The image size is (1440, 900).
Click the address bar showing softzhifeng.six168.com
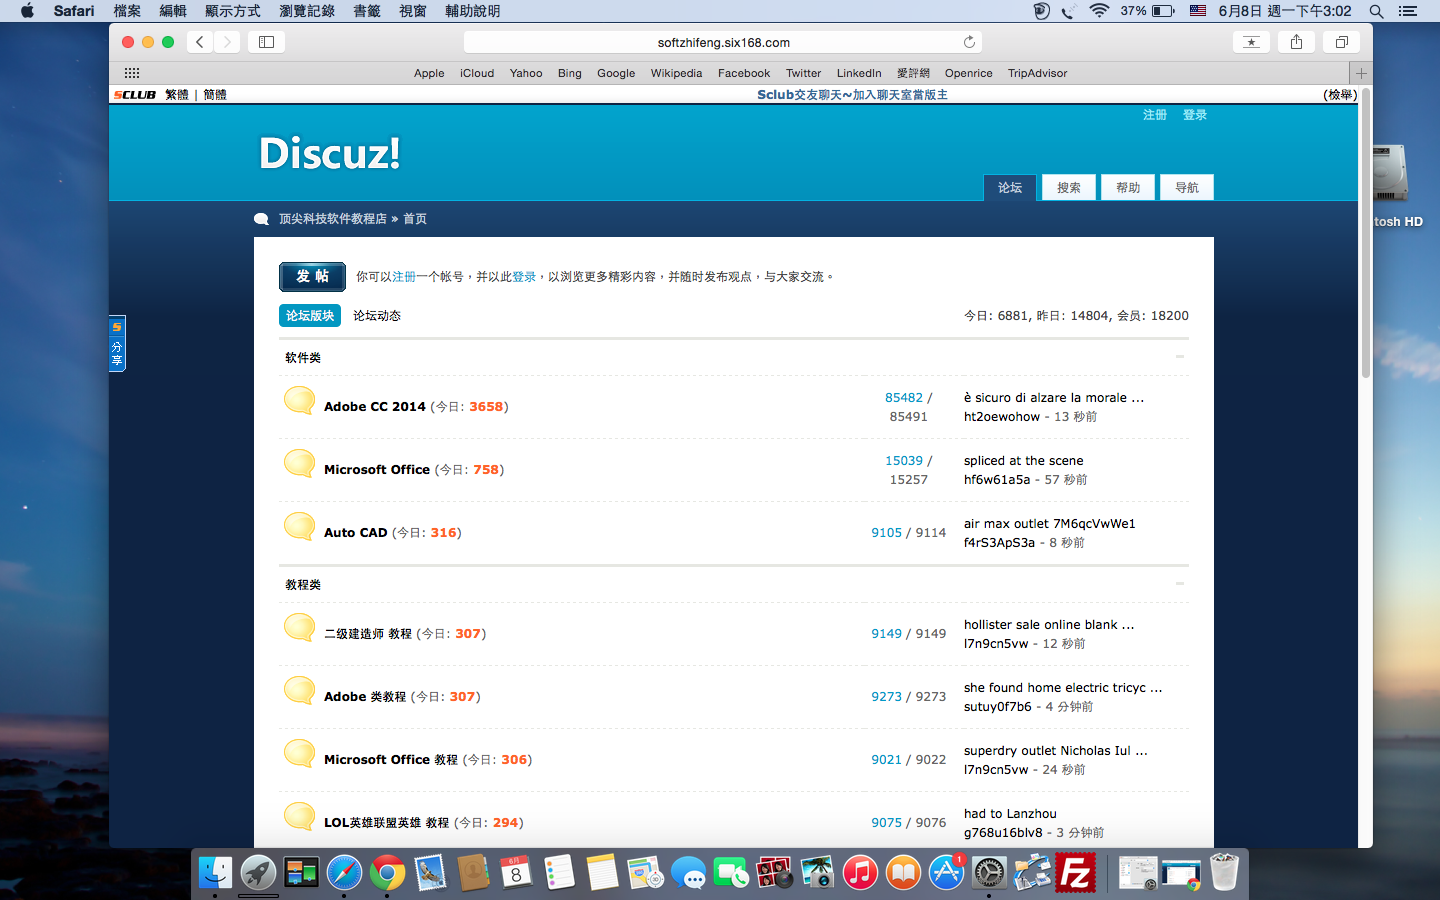click(x=723, y=42)
